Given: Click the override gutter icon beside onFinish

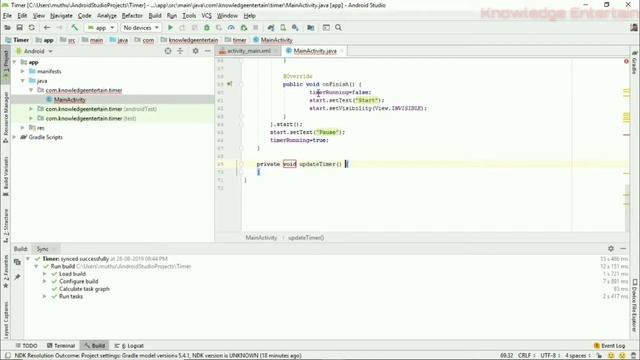Looking at the screenshot, I should coord(229,84).
